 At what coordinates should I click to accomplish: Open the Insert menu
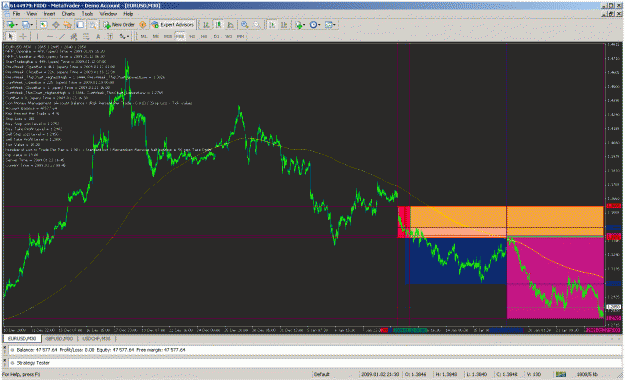pyautogui.click(x=49, y=14)
